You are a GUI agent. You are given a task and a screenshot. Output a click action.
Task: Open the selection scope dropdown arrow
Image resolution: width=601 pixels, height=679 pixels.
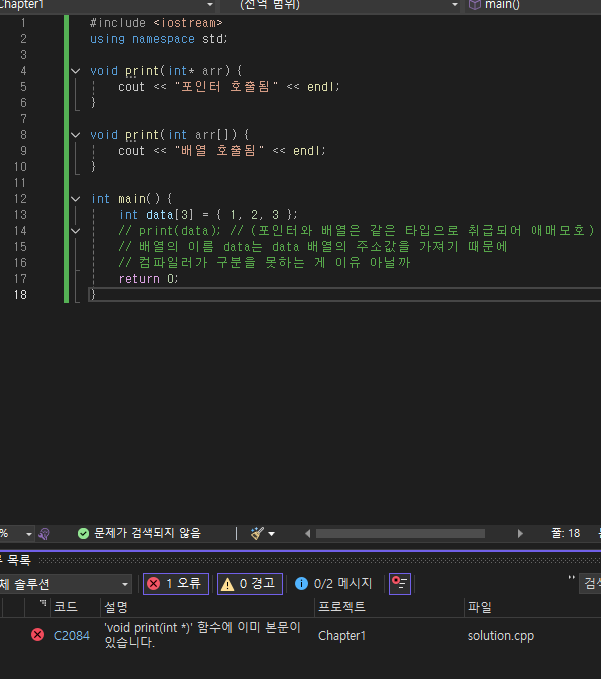click(455, 5)
